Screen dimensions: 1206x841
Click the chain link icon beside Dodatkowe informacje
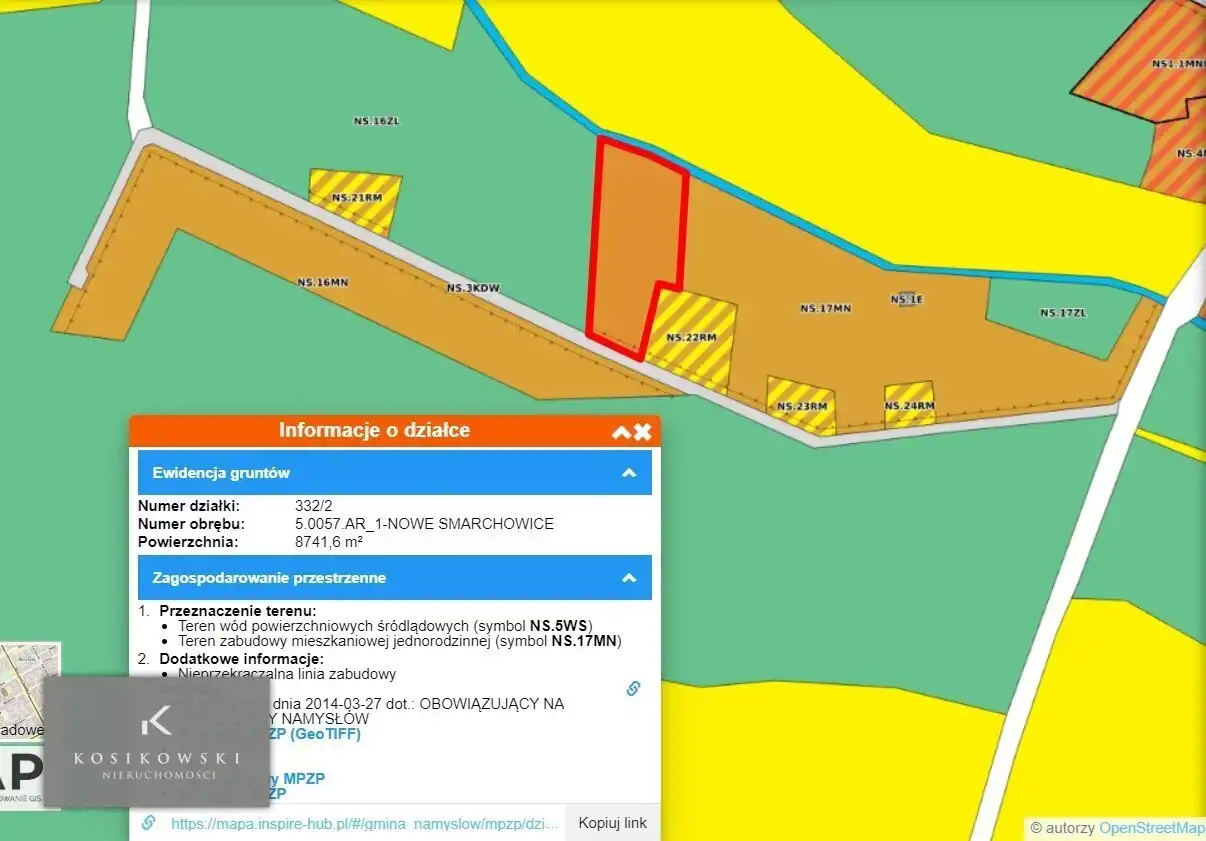[x=633, y=688]
